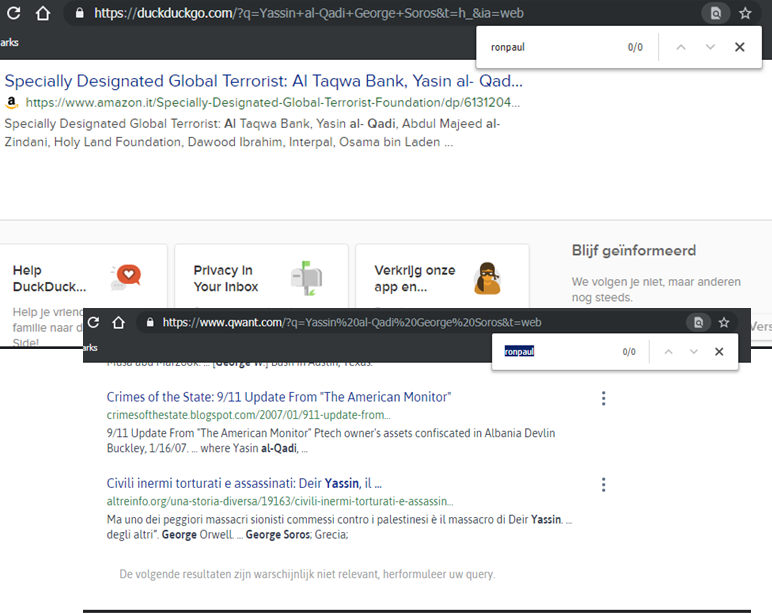772x614 pixels.
Task: Open the Help DuckDuck... card
Action: (82, 296)
